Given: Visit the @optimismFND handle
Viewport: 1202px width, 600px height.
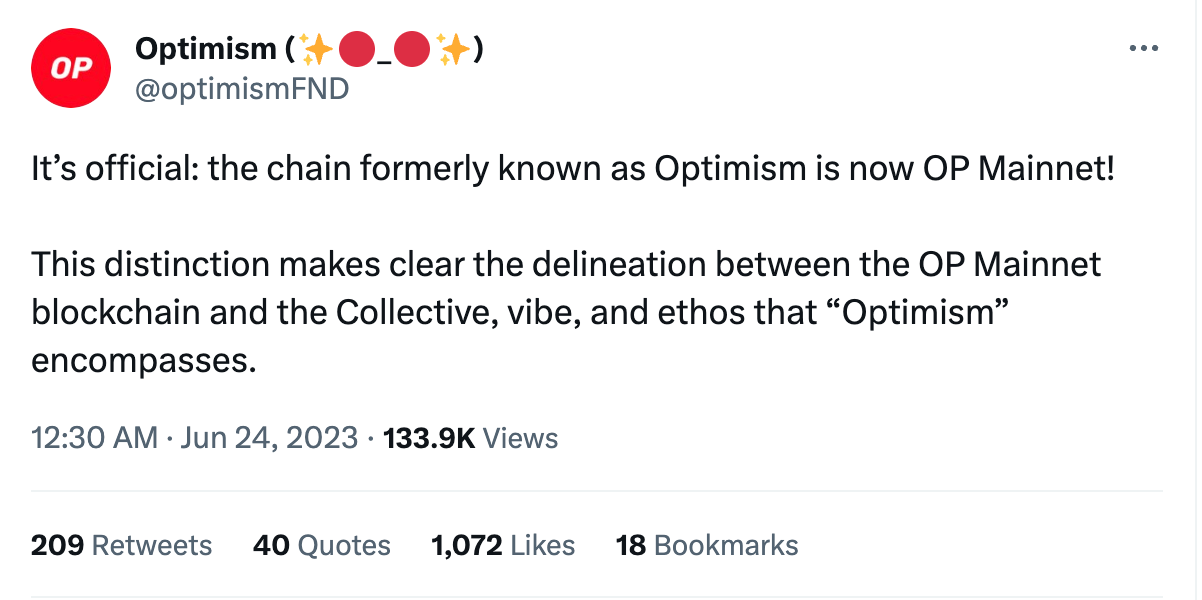Looking at the screenshot, I should [x=241, y=89].
